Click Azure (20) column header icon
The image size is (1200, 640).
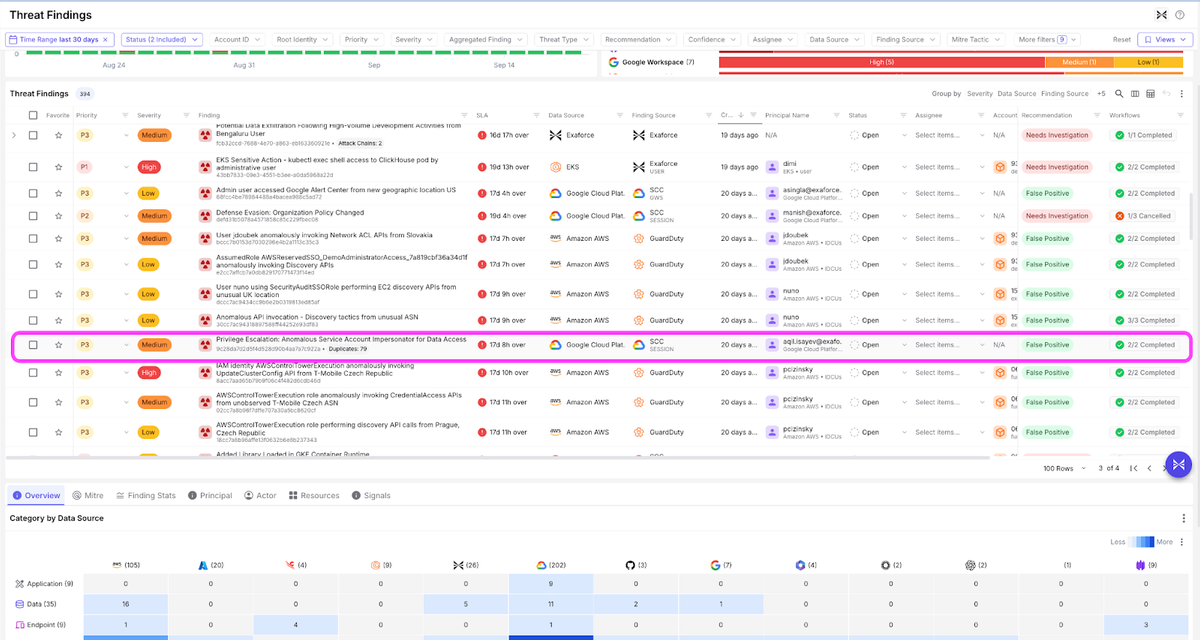pos(203,565)
